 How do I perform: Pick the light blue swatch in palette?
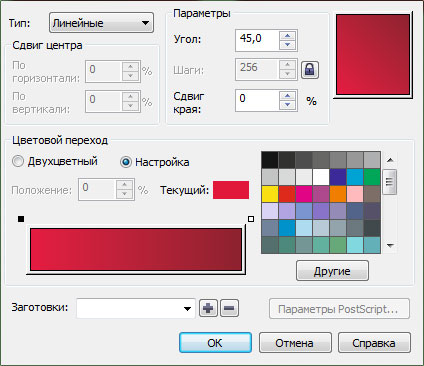click(x=304, y=228)
